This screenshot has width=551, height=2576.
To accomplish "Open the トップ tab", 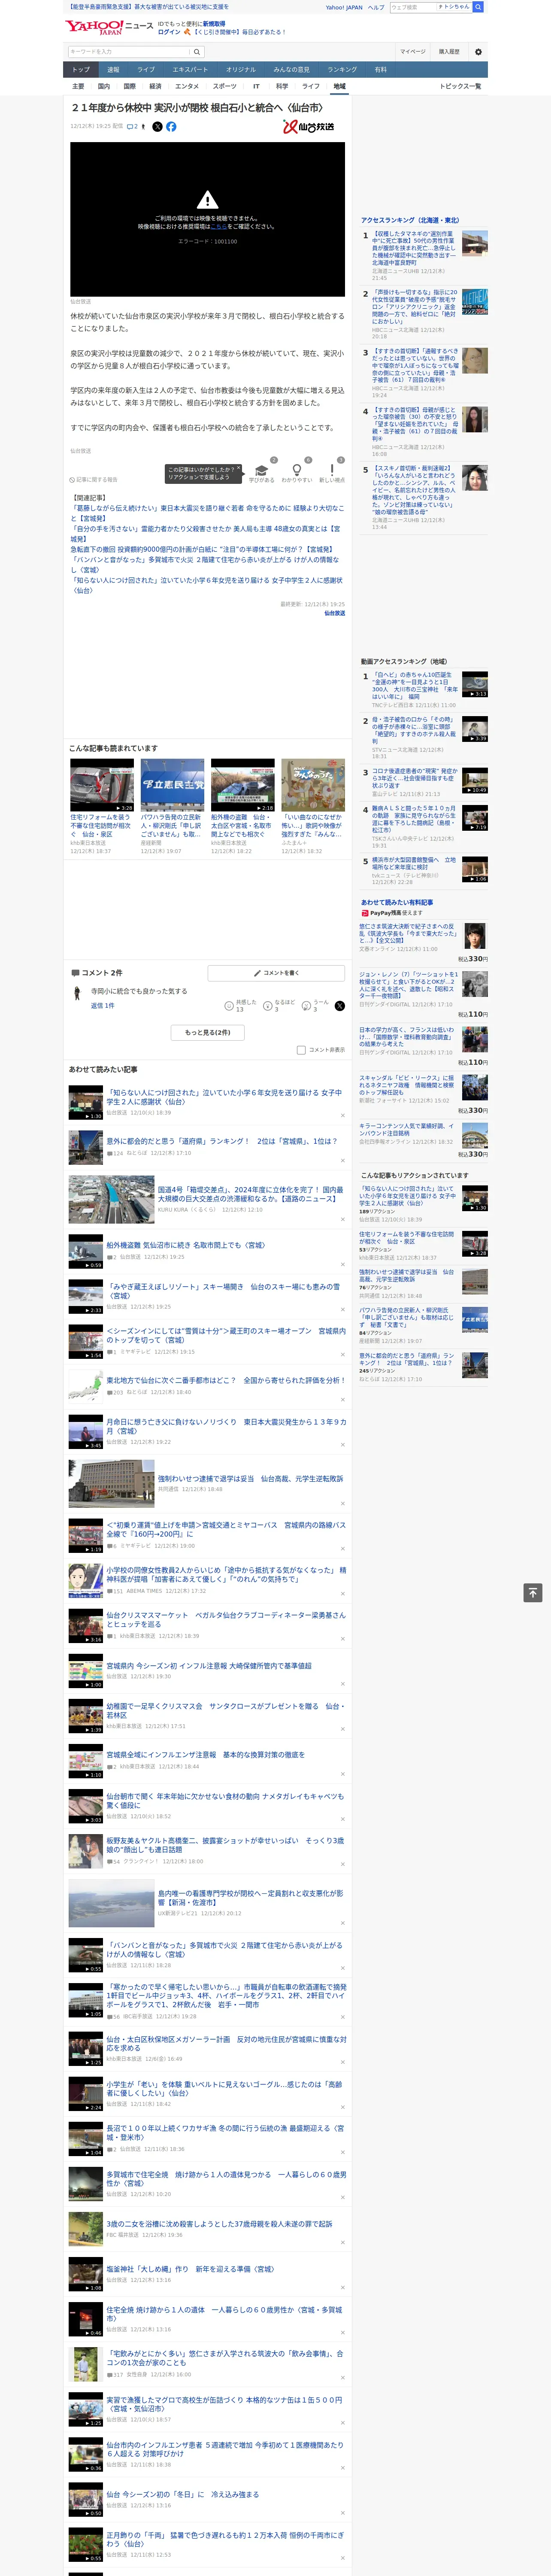I will (81, 70).
